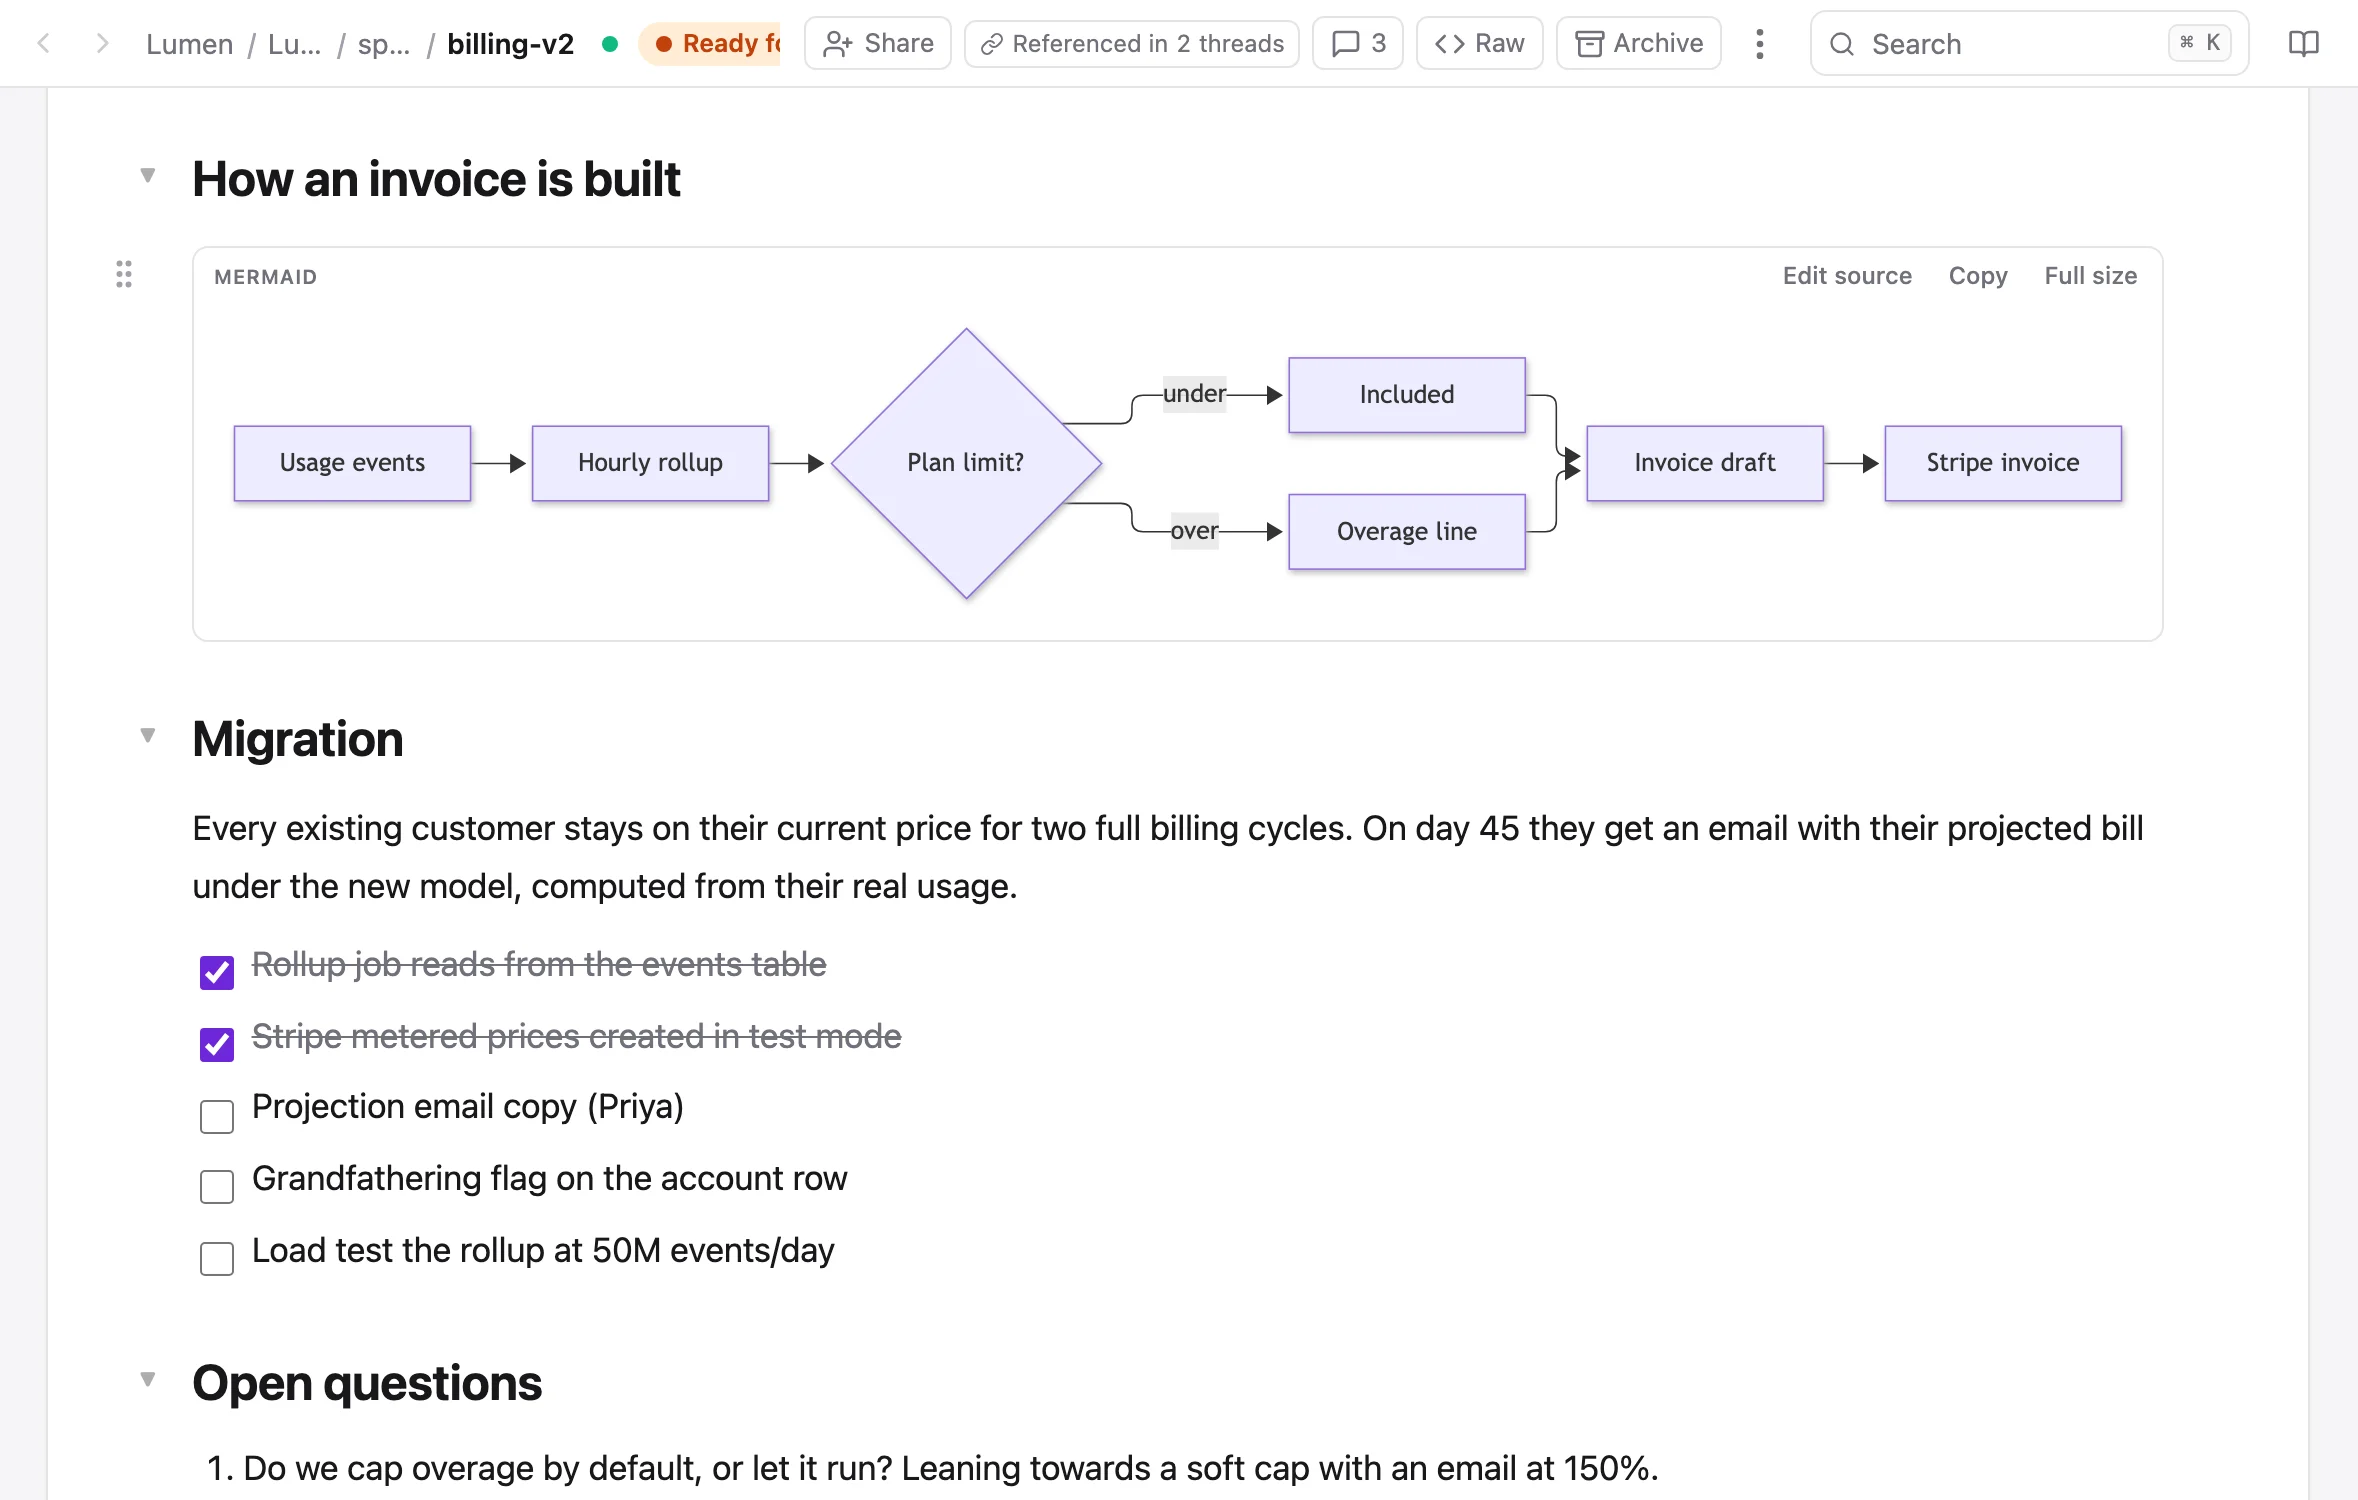This screenshot has width=2358, height=1500.
Task: Check 'Projection email copy (Priya)'
Action: click(x=217, y=1116)
